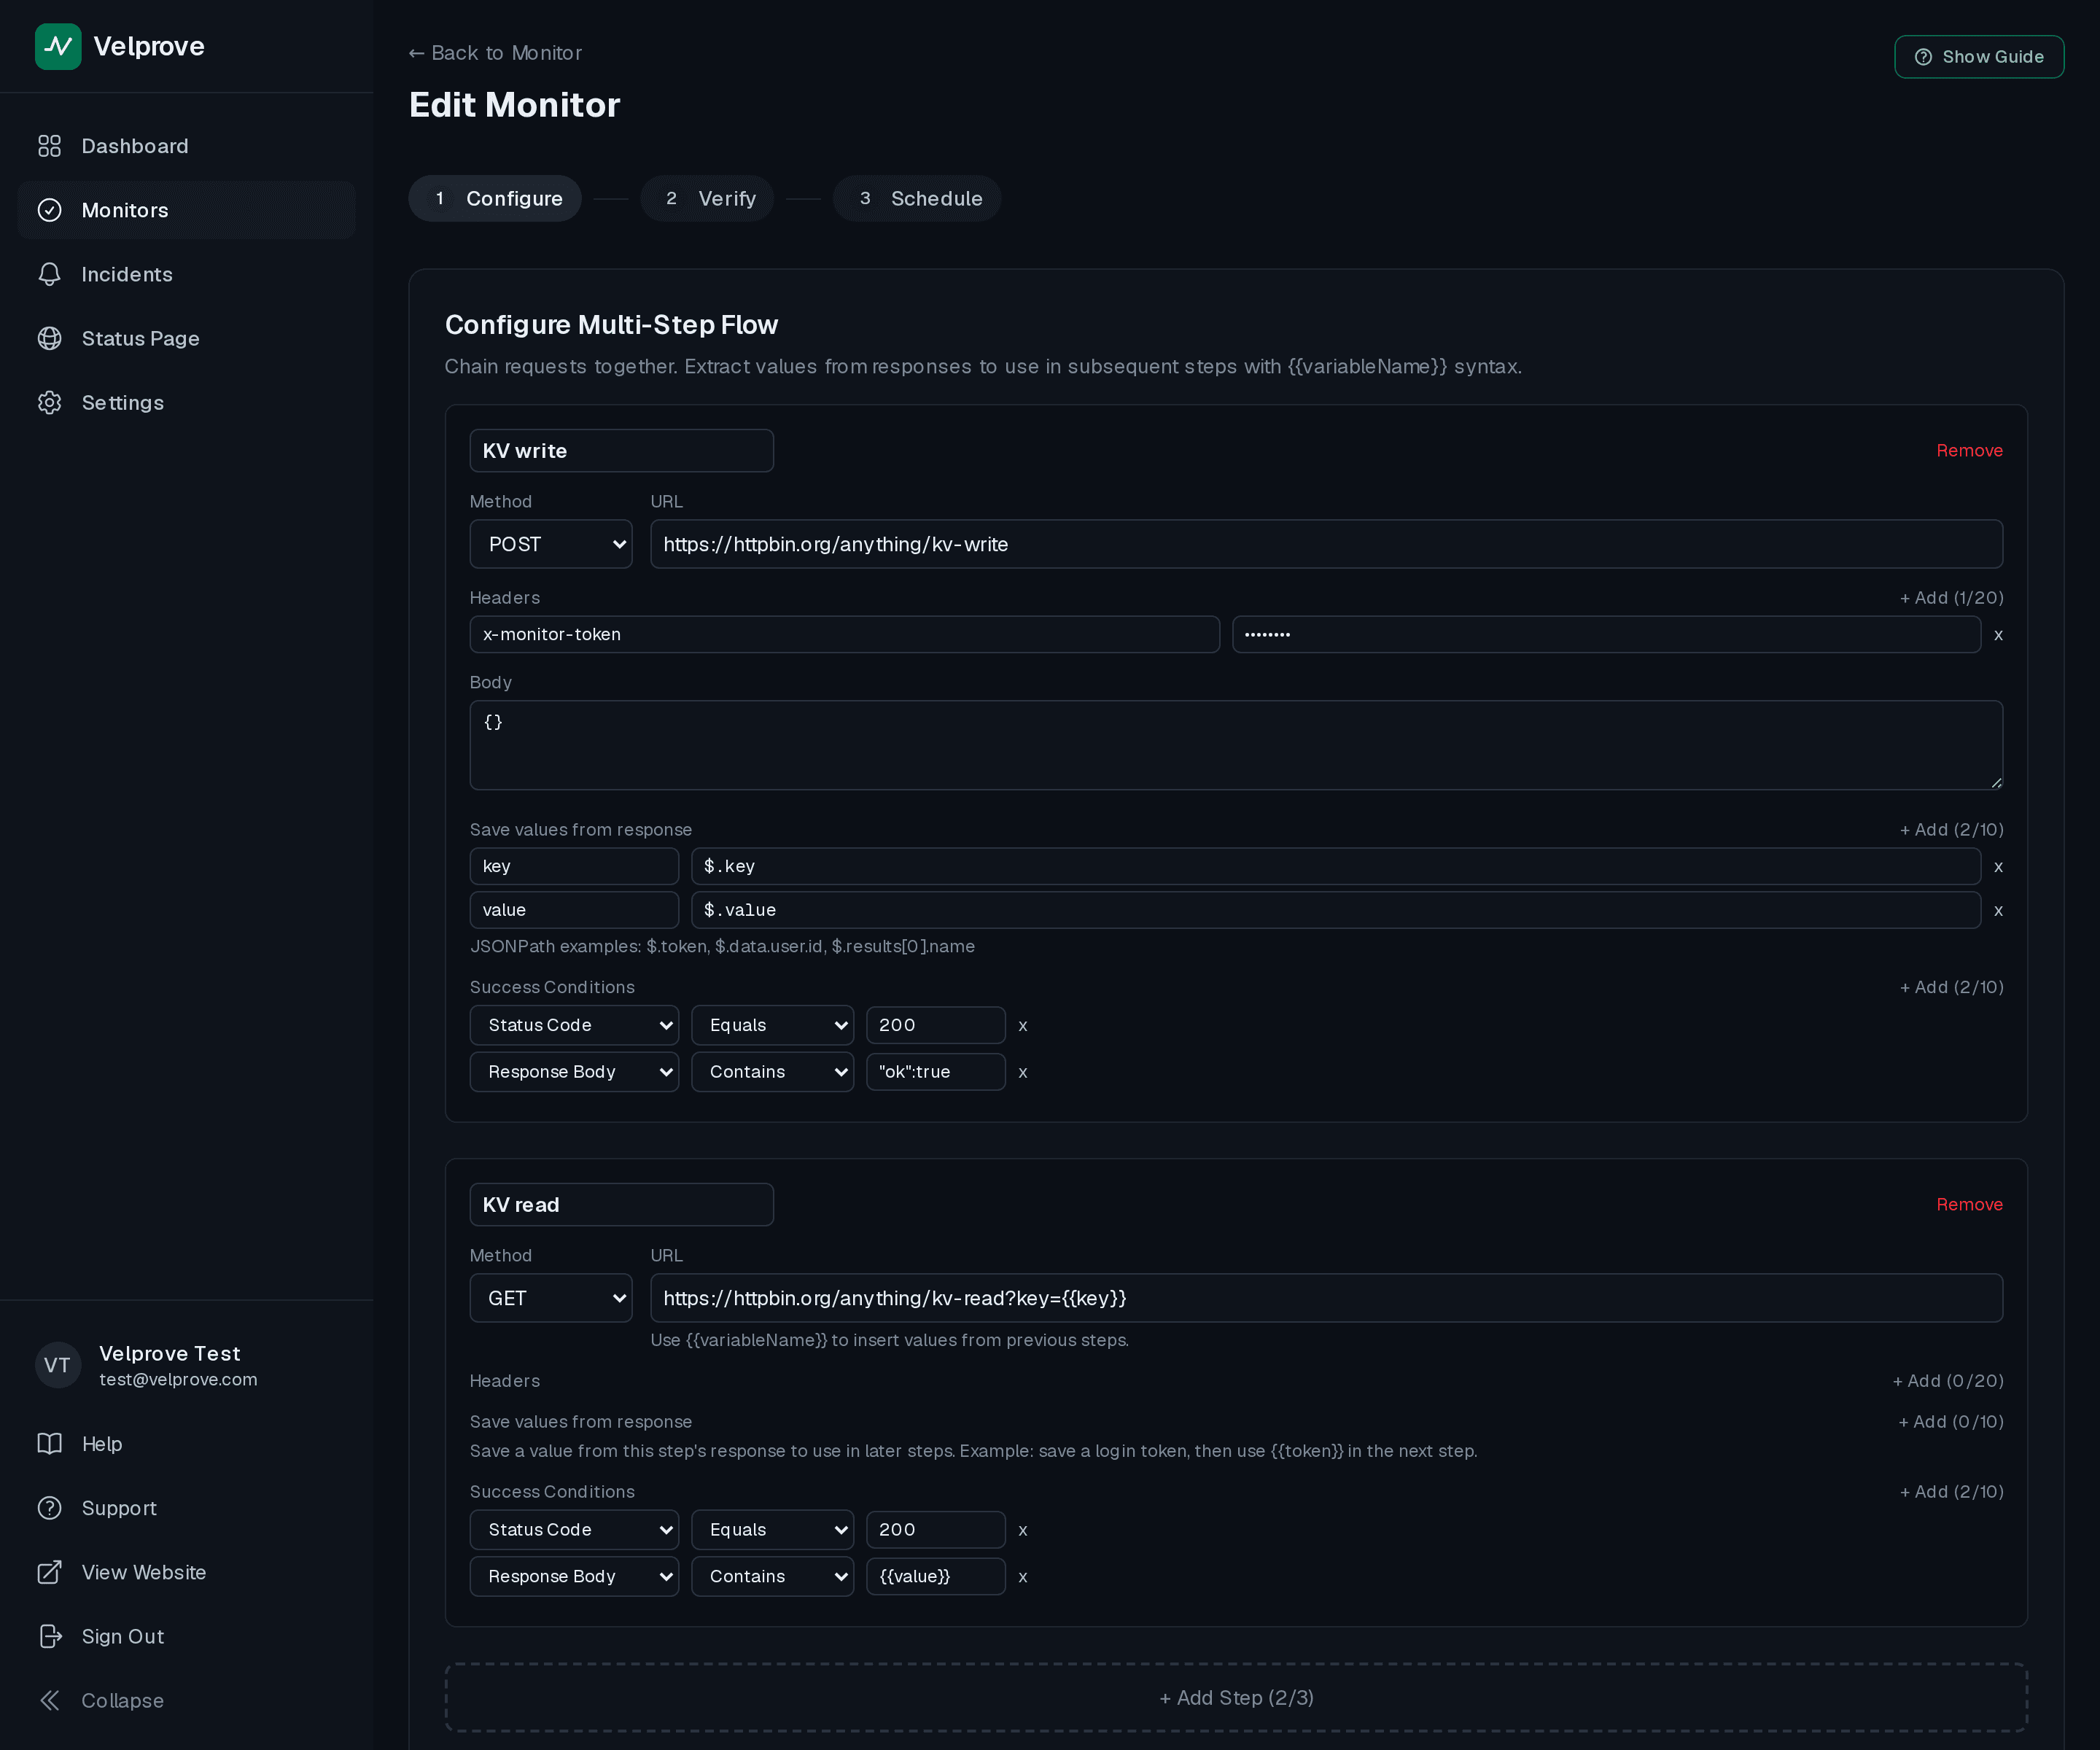
Task: Open KV read Response Body dropdown
Action: (x=574, y=1576)
